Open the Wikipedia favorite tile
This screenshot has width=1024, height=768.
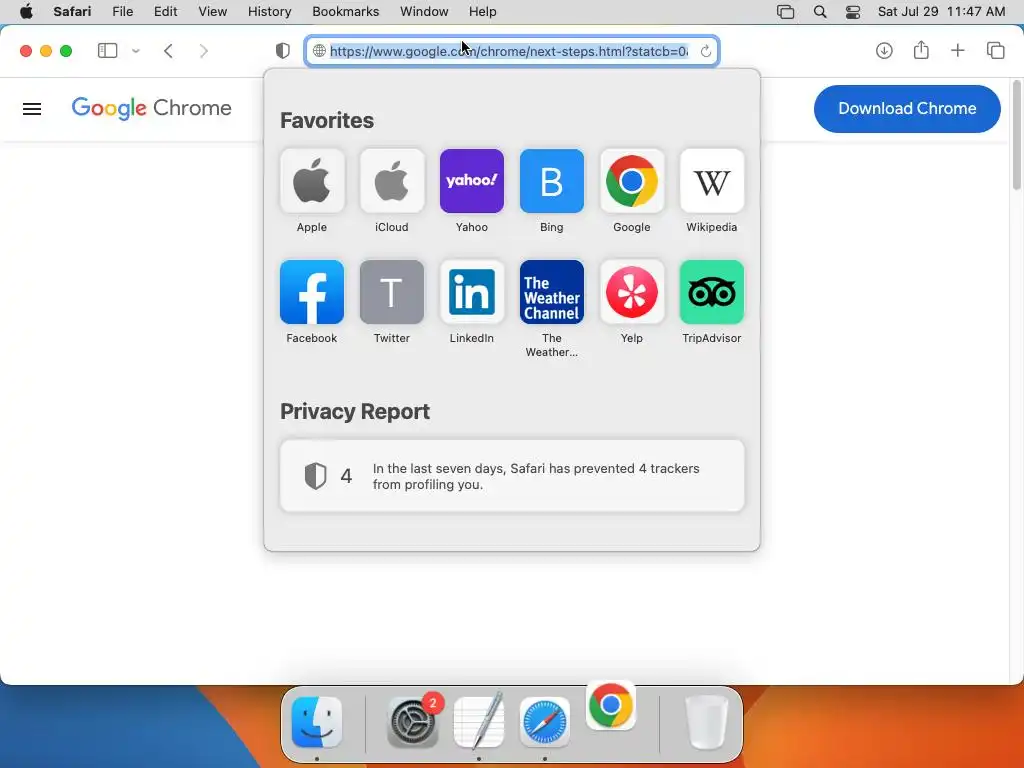[712, 181]
